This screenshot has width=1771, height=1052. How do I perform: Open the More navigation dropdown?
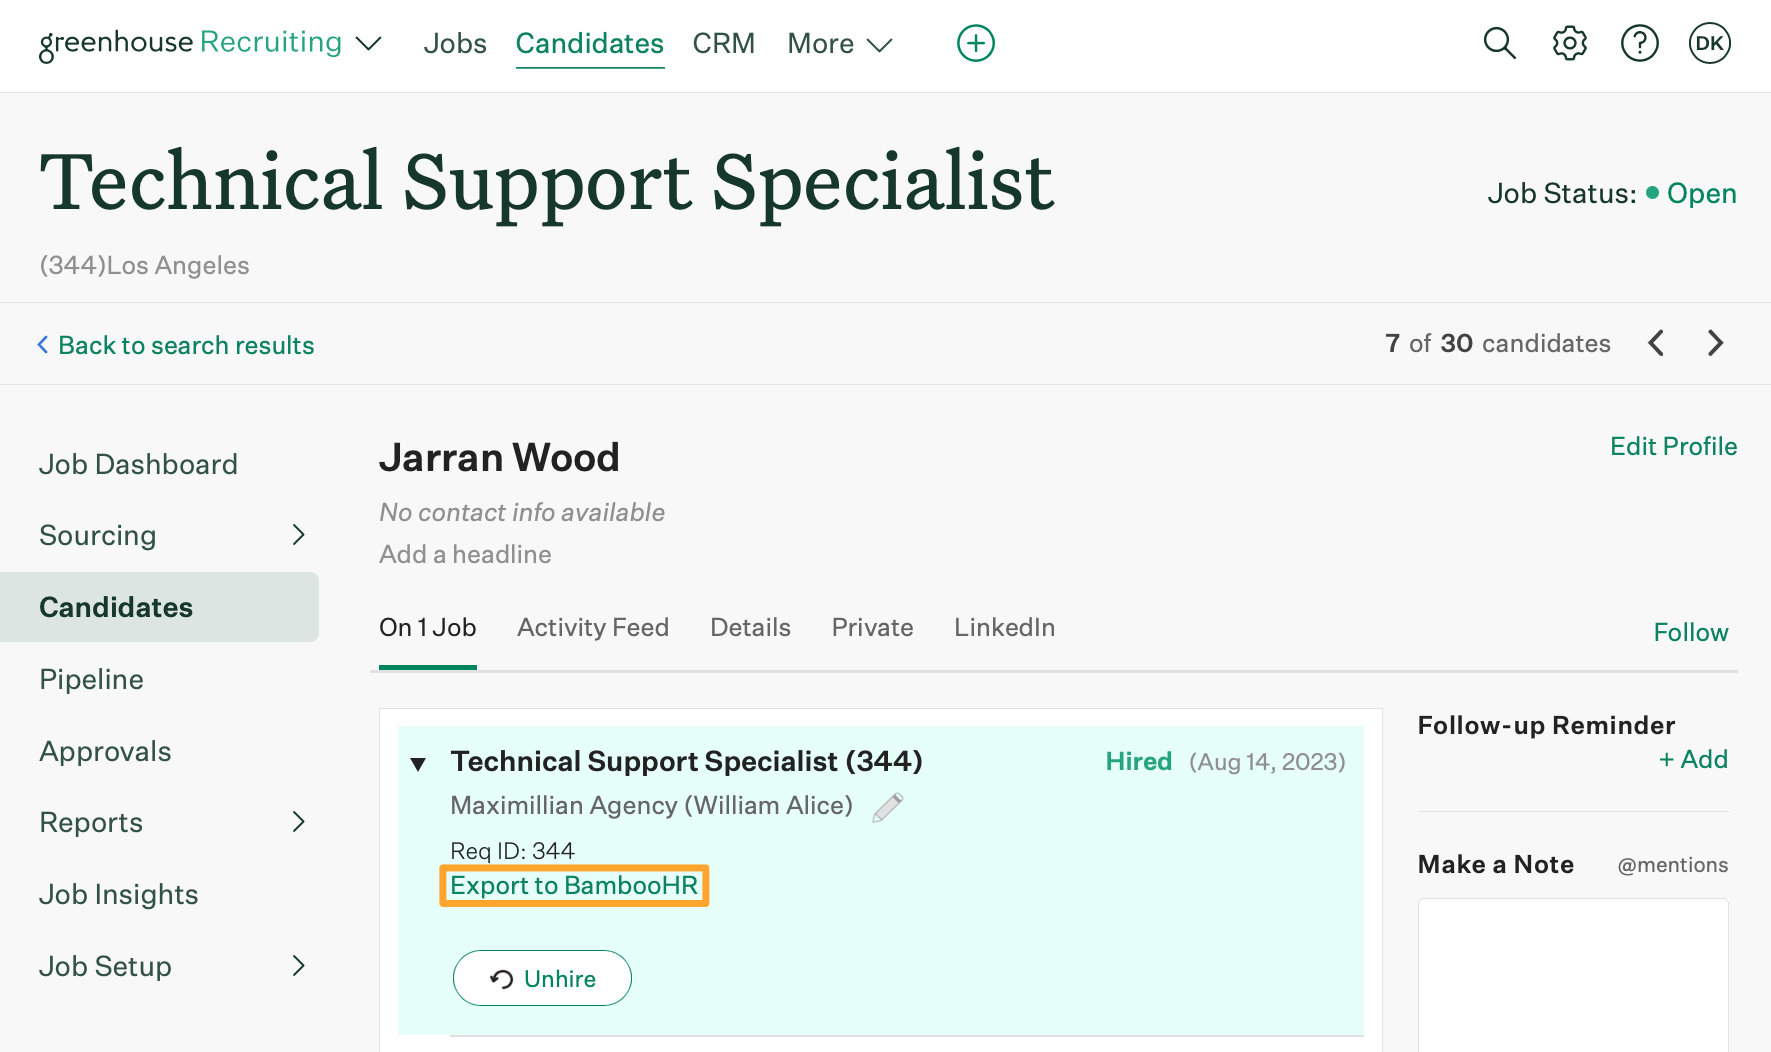tap(839, 44)
